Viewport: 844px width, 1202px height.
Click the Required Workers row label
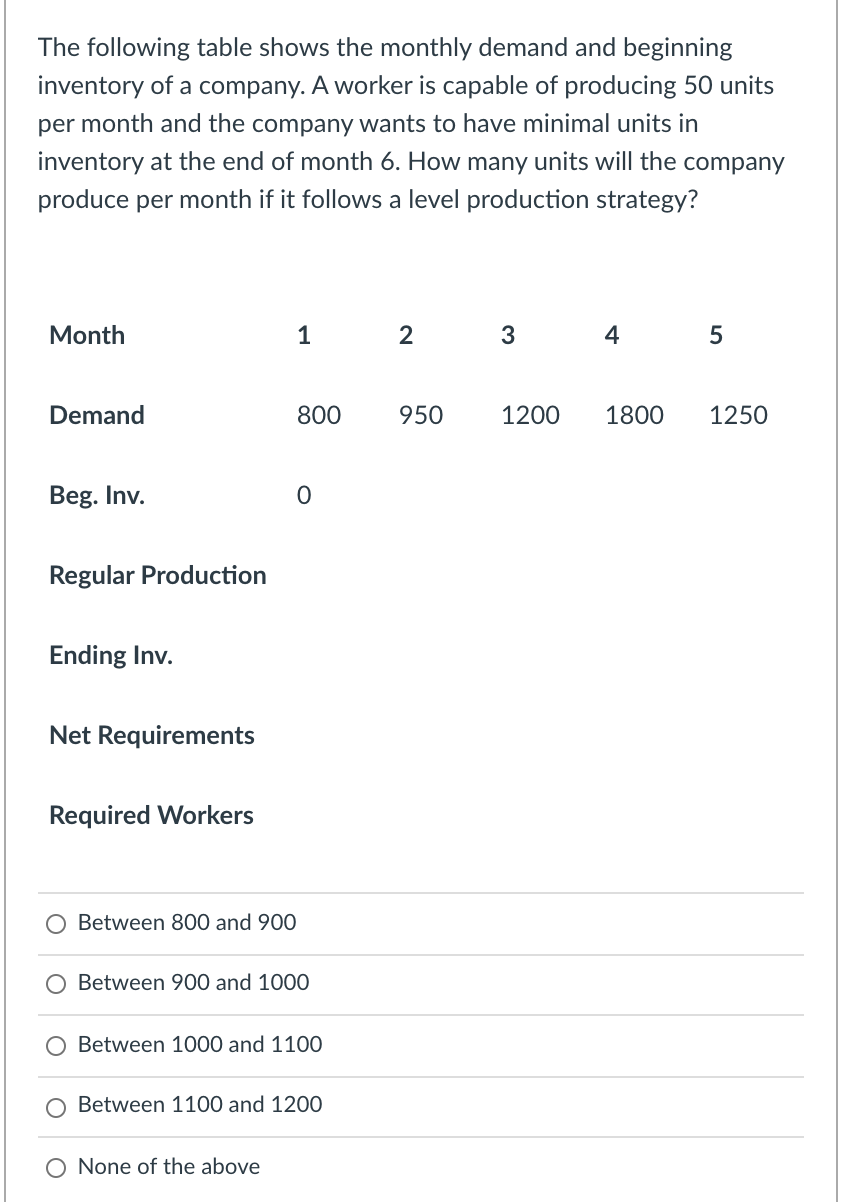coord(150,815)
